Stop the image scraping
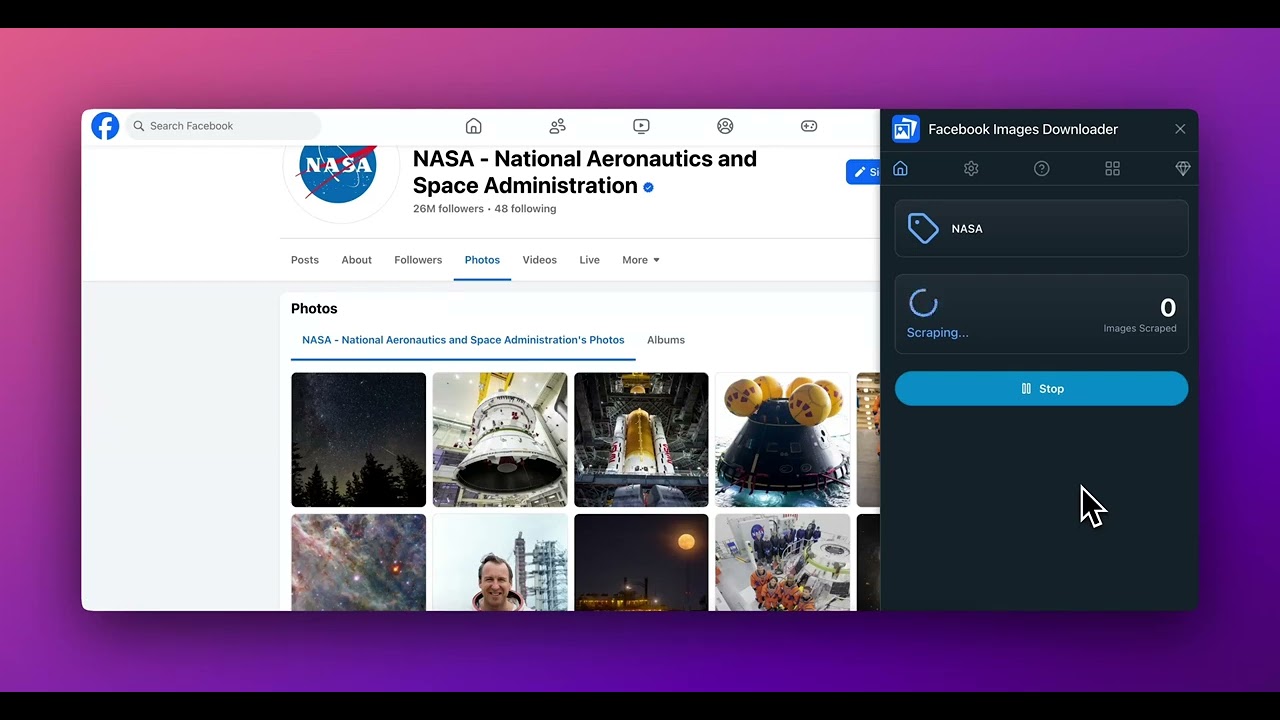1280x720 pixels. tap(1041, 389)
